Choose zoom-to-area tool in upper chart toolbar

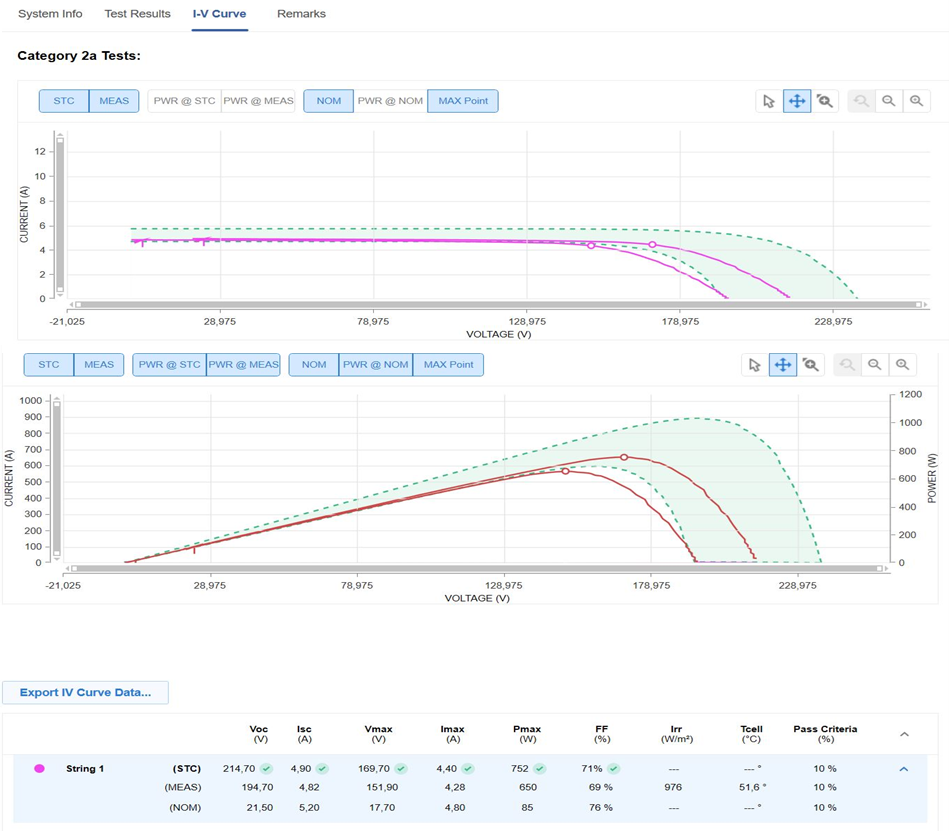click(x=825, y=101)
